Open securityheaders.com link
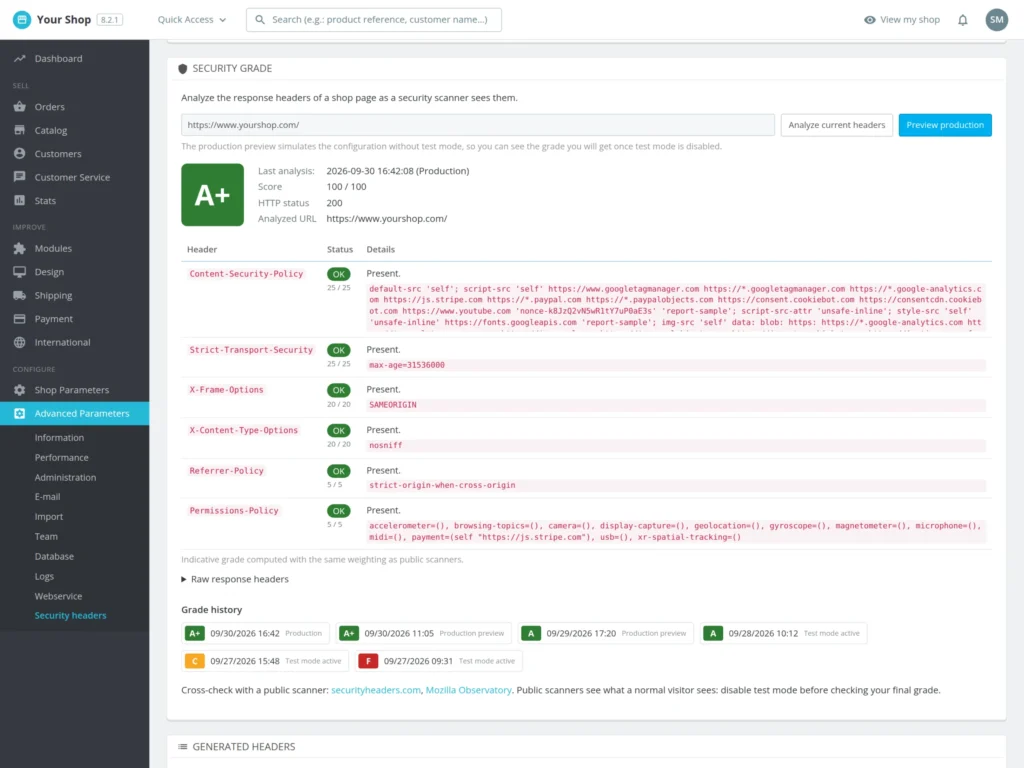Screen dimensions: 1024x768 click(x=376, y=690)
